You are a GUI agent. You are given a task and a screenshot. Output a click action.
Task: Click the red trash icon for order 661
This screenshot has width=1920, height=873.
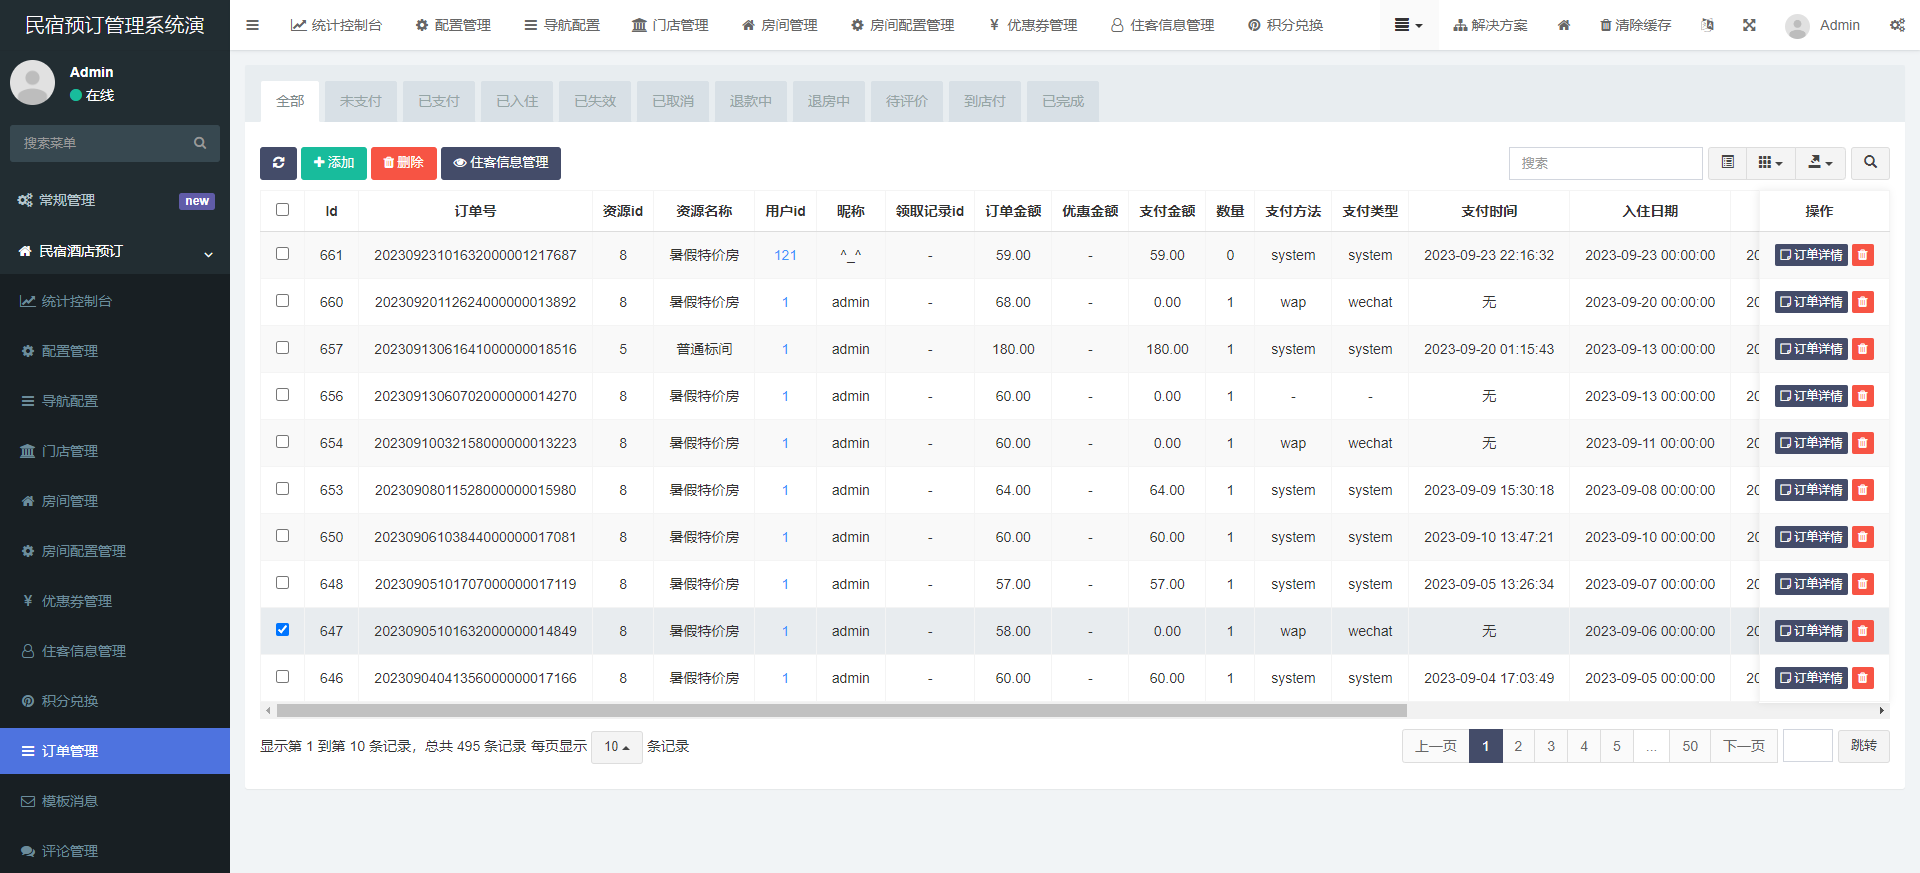click(x=1862, y=255)
